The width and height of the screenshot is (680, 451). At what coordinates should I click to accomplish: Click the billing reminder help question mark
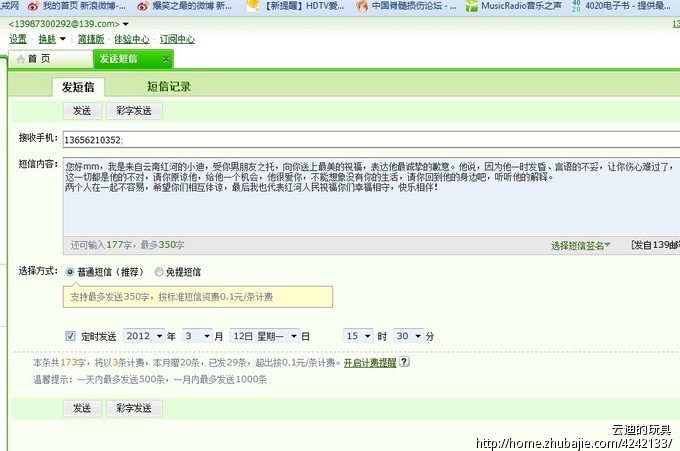[x=404, y=362]
